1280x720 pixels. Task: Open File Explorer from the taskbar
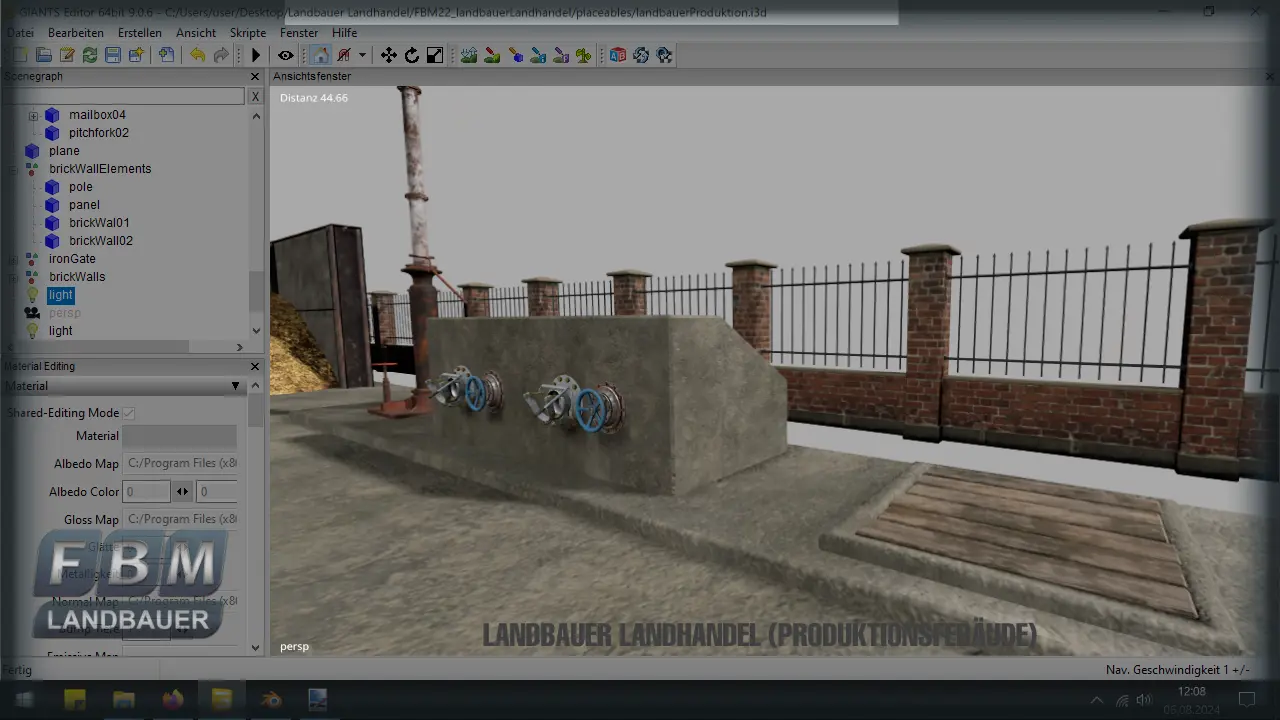click(x=123, y=699)
